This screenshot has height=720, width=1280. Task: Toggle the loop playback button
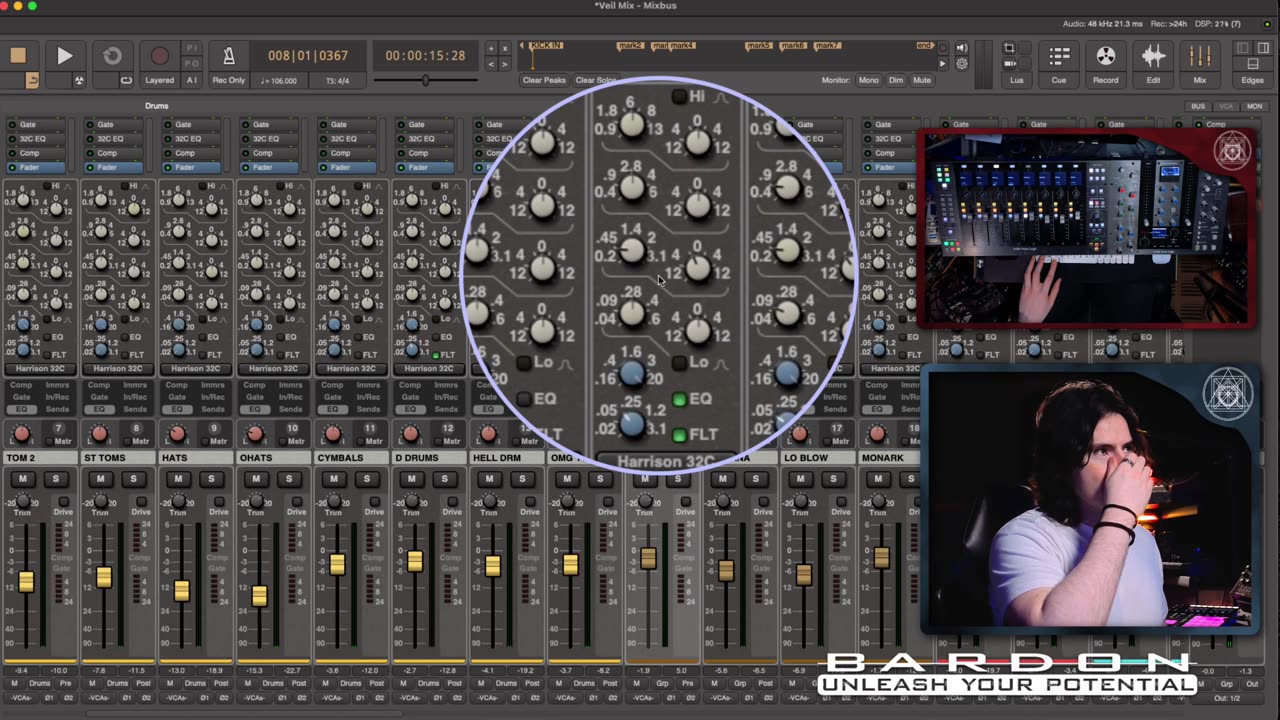112,56
